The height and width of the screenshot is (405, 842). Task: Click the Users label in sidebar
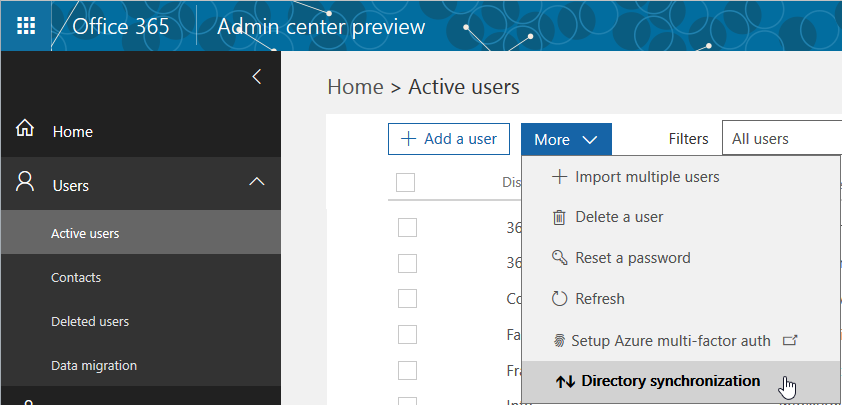[71, 186]
